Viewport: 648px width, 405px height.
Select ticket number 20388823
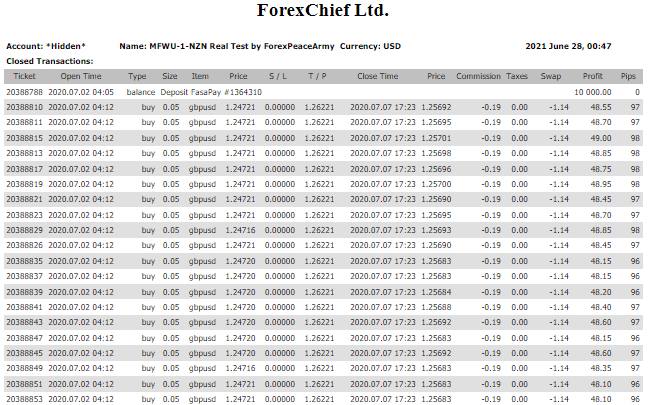tap(24, 215)
